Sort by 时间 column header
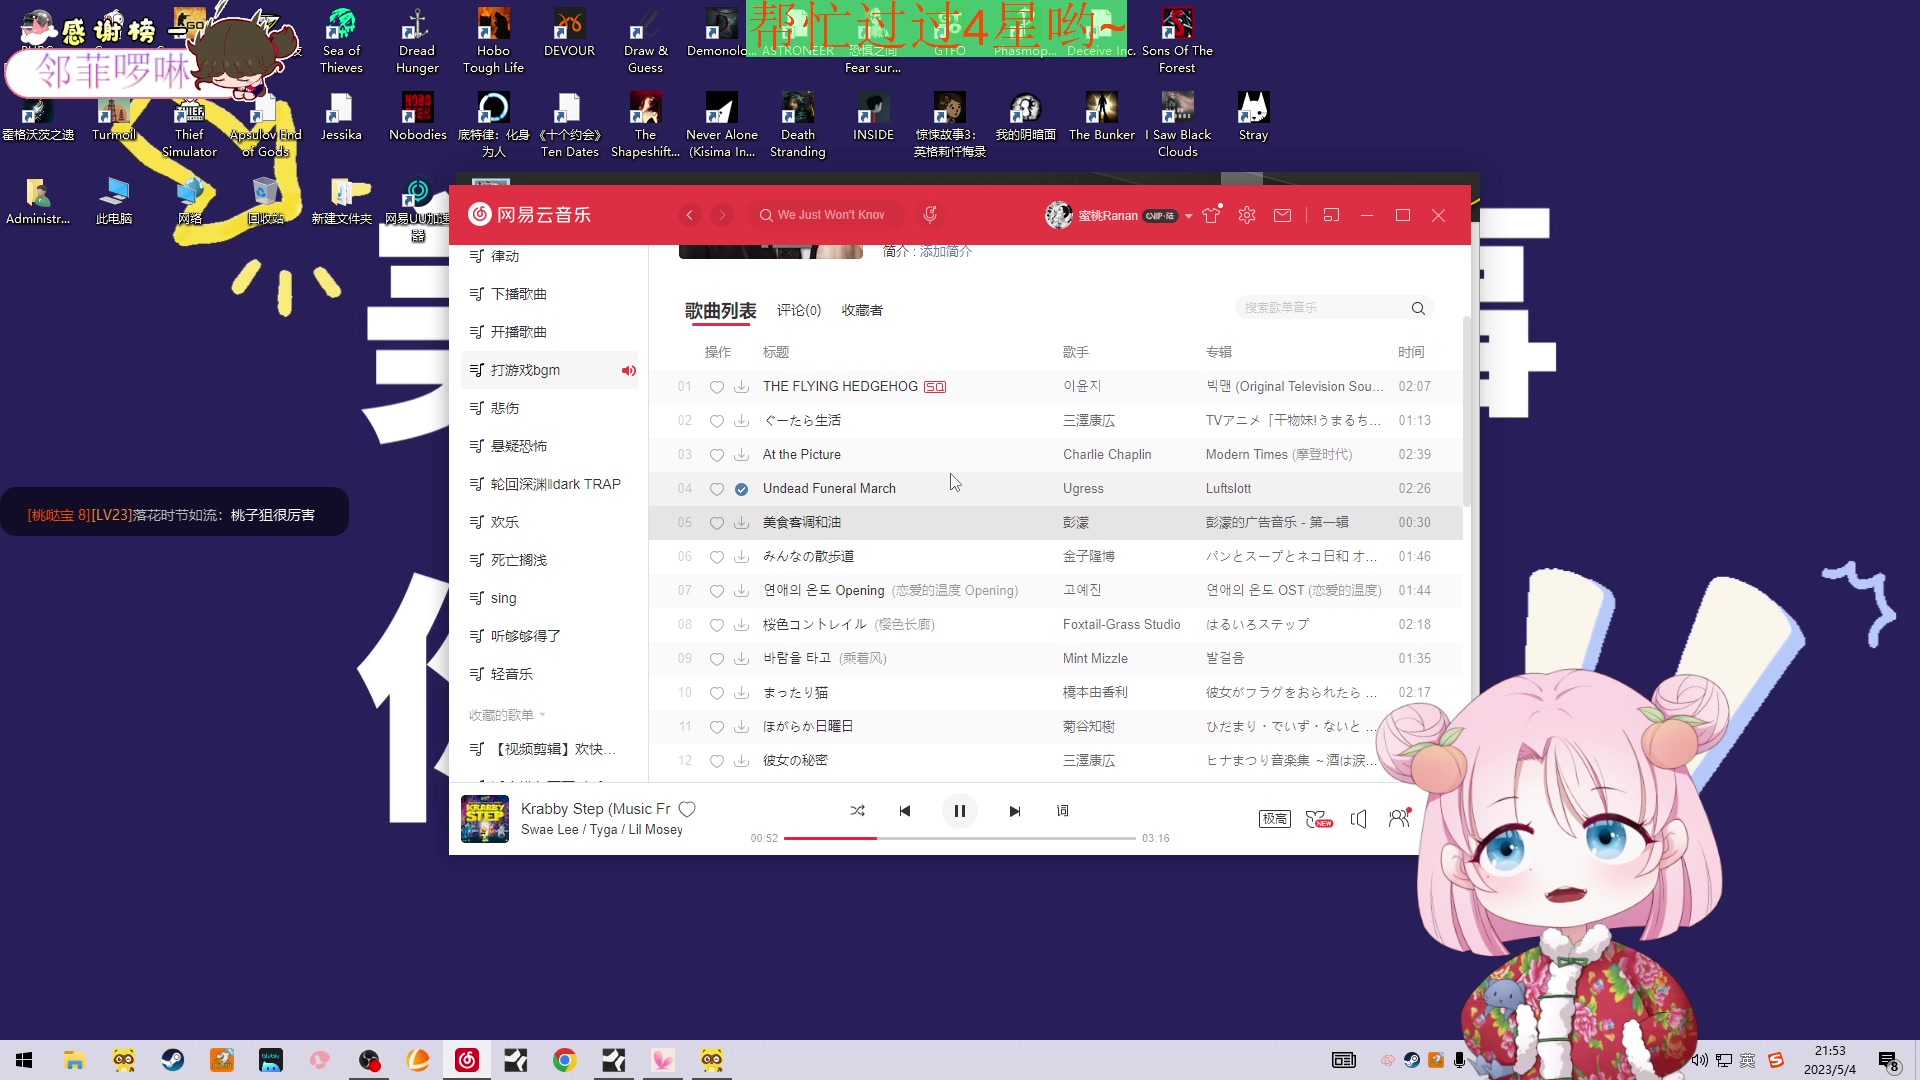Screen dimensions: 1920x1080 [x=1411, y=352]
